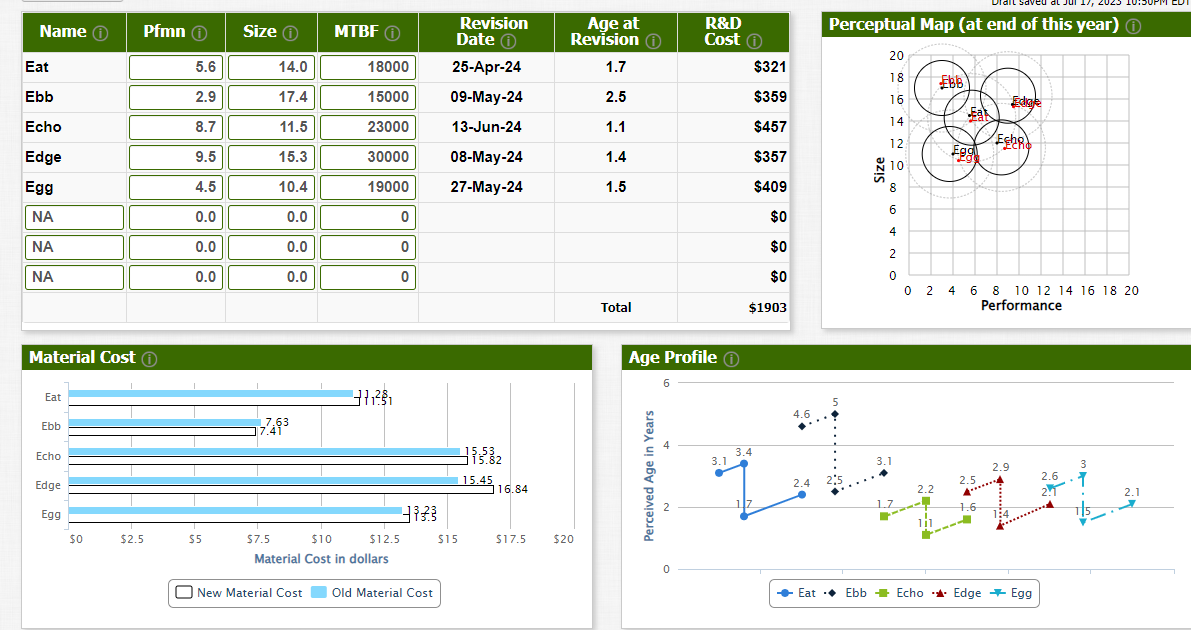The height and width of the screenshot is (630, 1191).
Task: Click the Ebb revision date 09-May-24
Action: (x=486, y=97)
